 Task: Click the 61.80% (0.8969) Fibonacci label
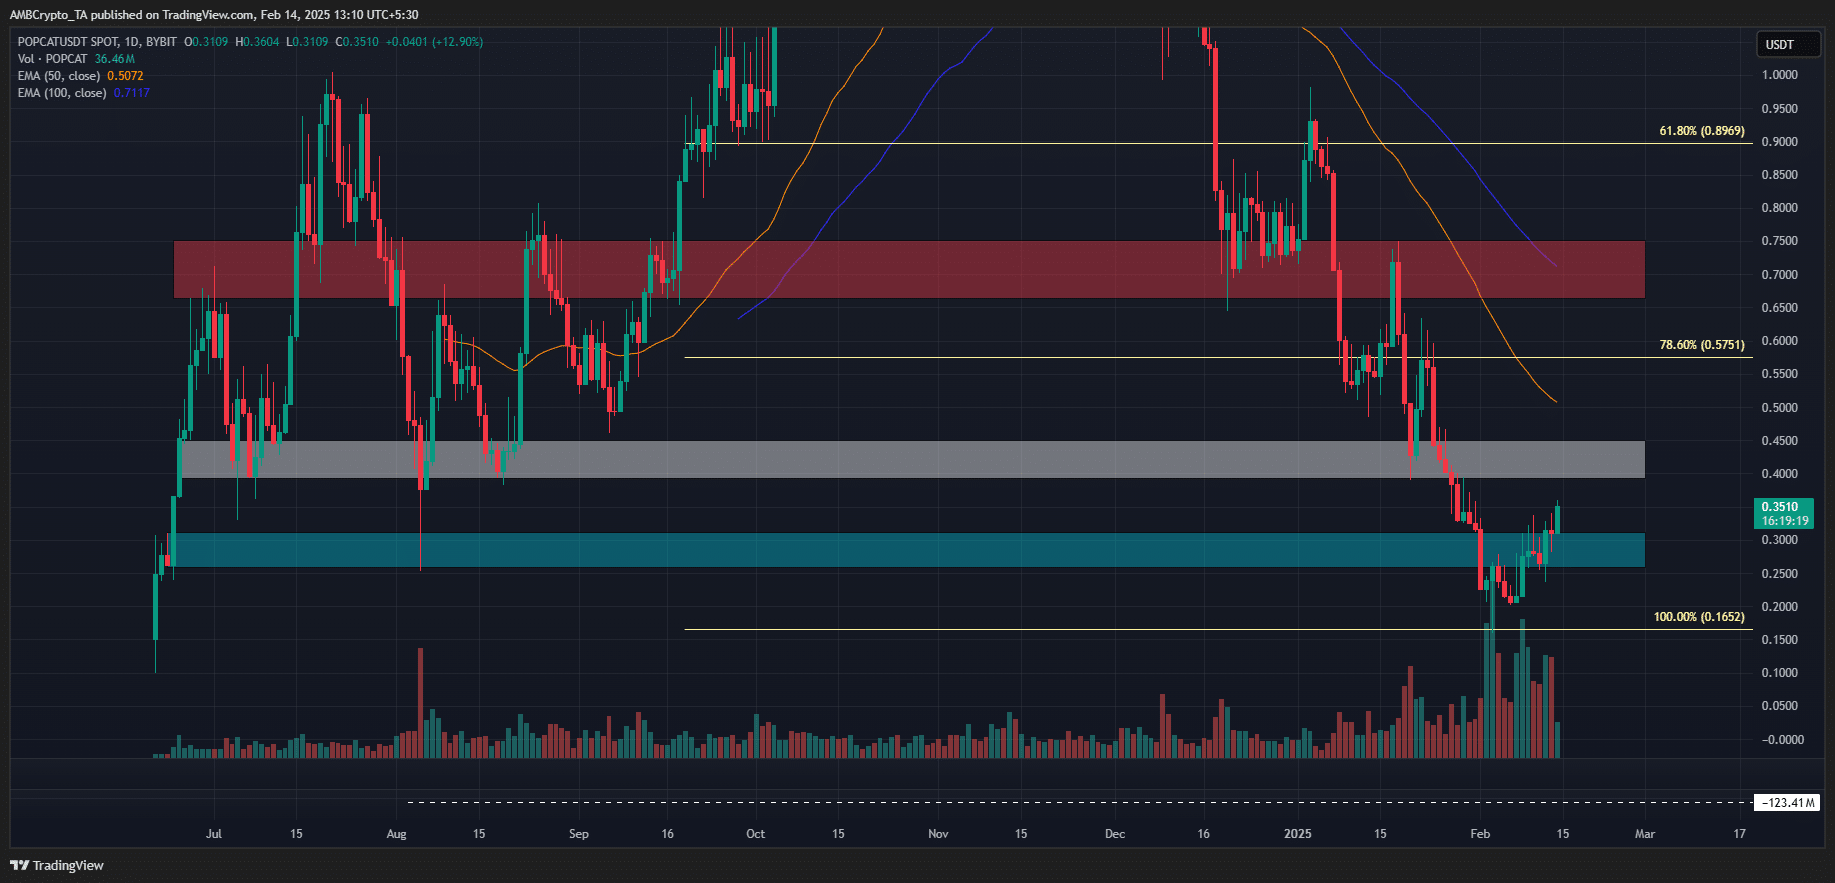click(x=1701, y=131)
